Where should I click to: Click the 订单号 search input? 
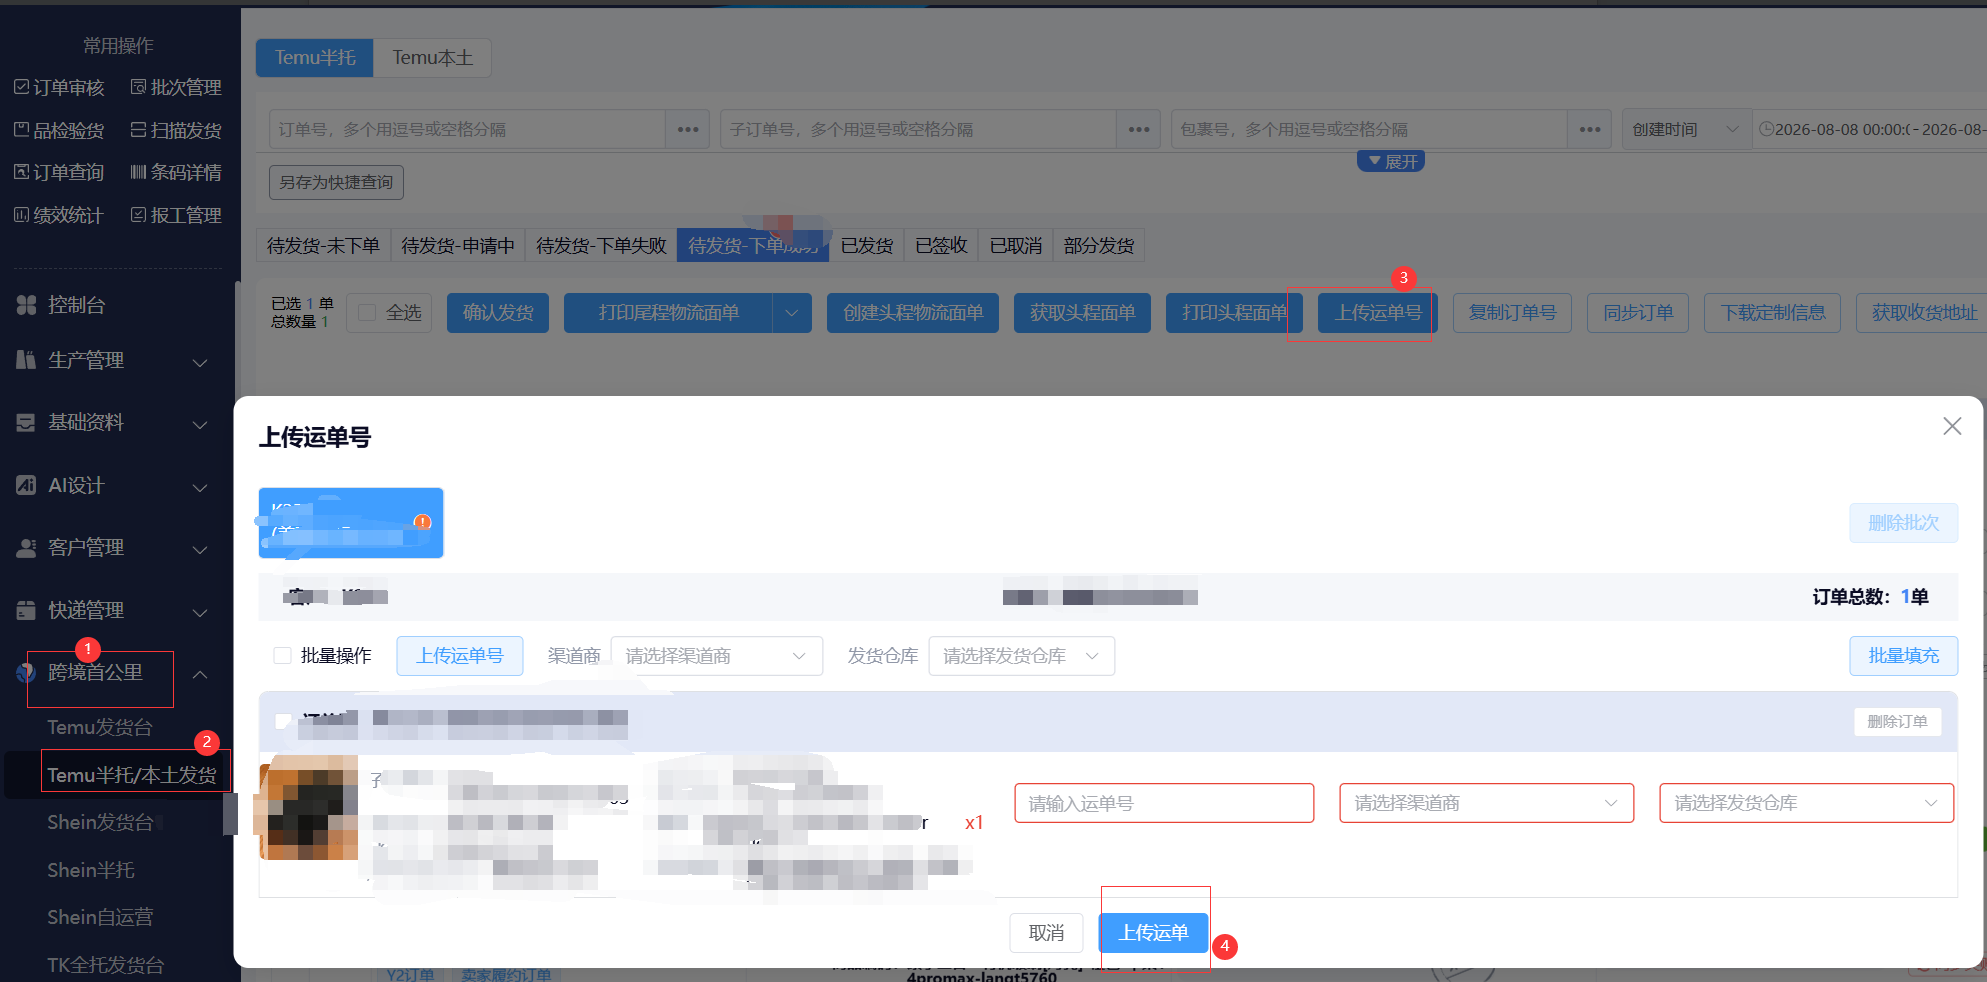(467, 130)
